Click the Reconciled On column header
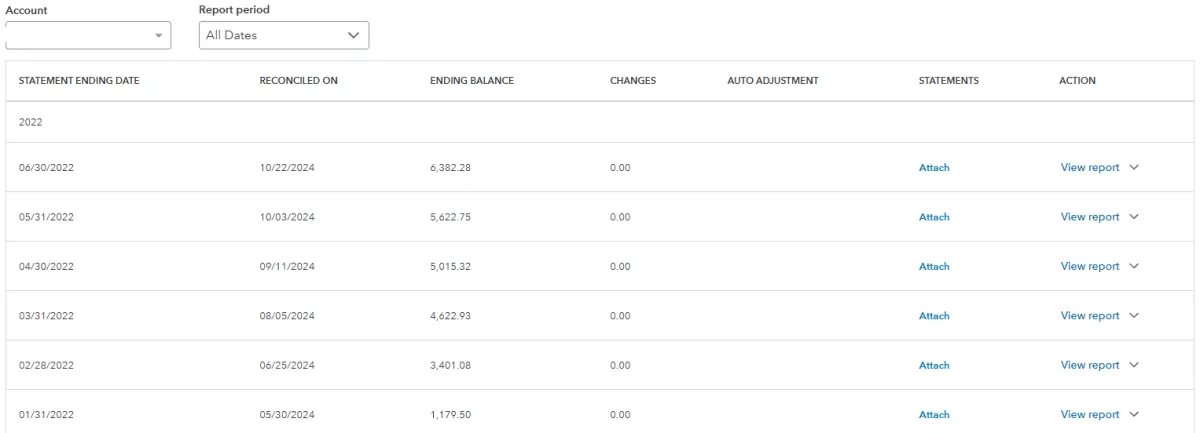Viewport: 1200px width, 433px height. point(298,81)
